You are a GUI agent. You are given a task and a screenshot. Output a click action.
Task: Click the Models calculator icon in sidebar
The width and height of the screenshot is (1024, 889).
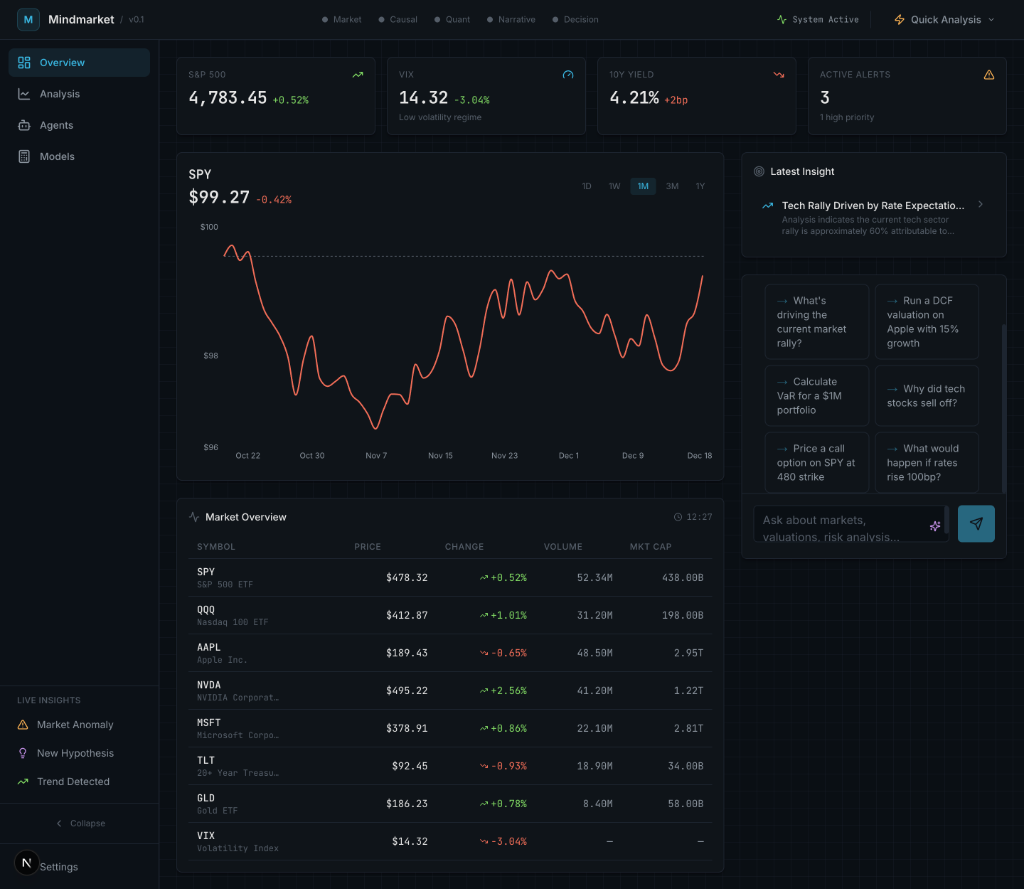[x=24, y=157]
